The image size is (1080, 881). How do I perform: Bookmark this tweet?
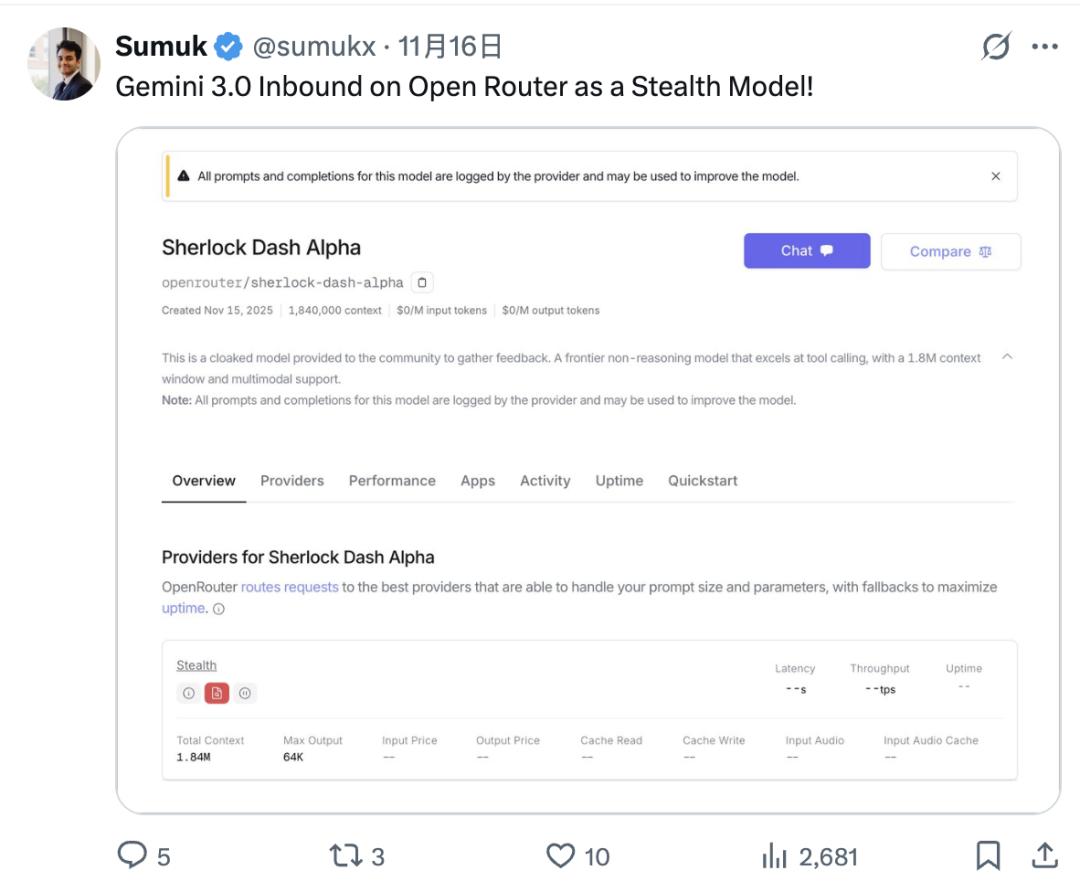pyautogui.click(x=988, y=855)
